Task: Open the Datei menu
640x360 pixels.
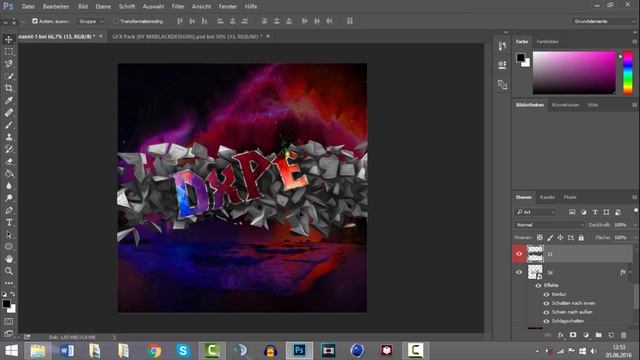Action: click(x=28, y=7)
